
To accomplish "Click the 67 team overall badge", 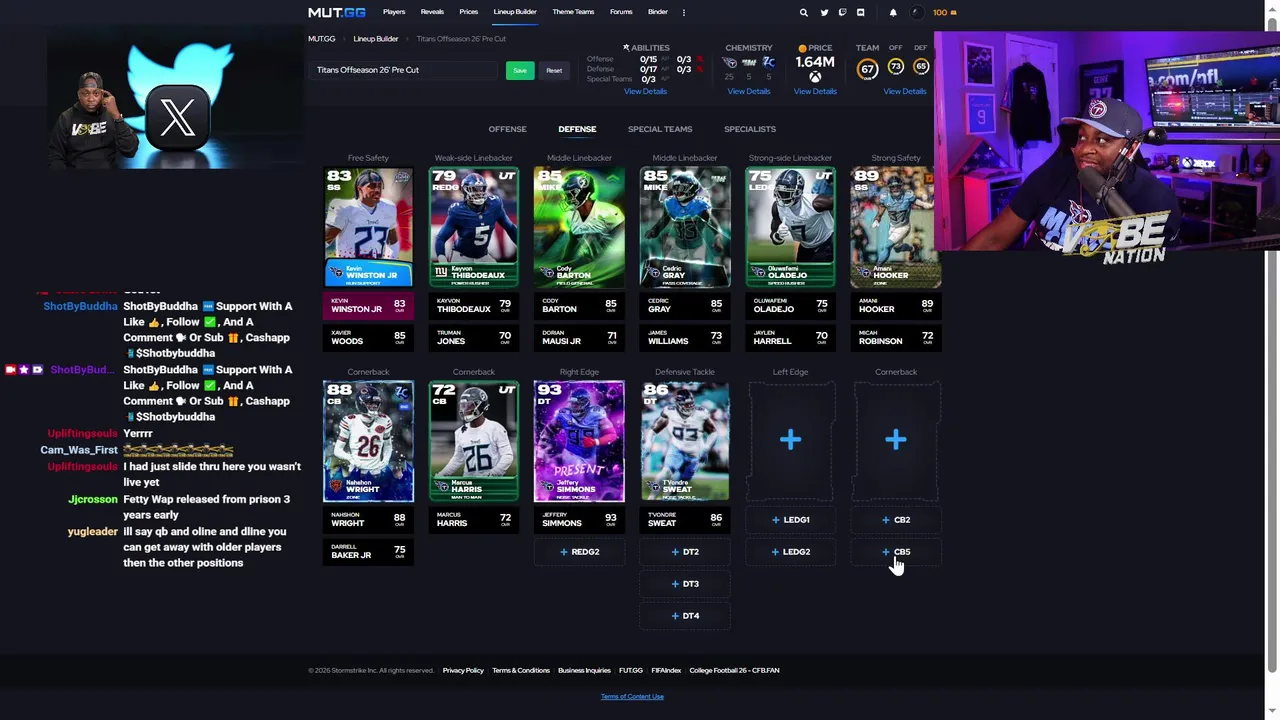I will click(x=867, y=68).
